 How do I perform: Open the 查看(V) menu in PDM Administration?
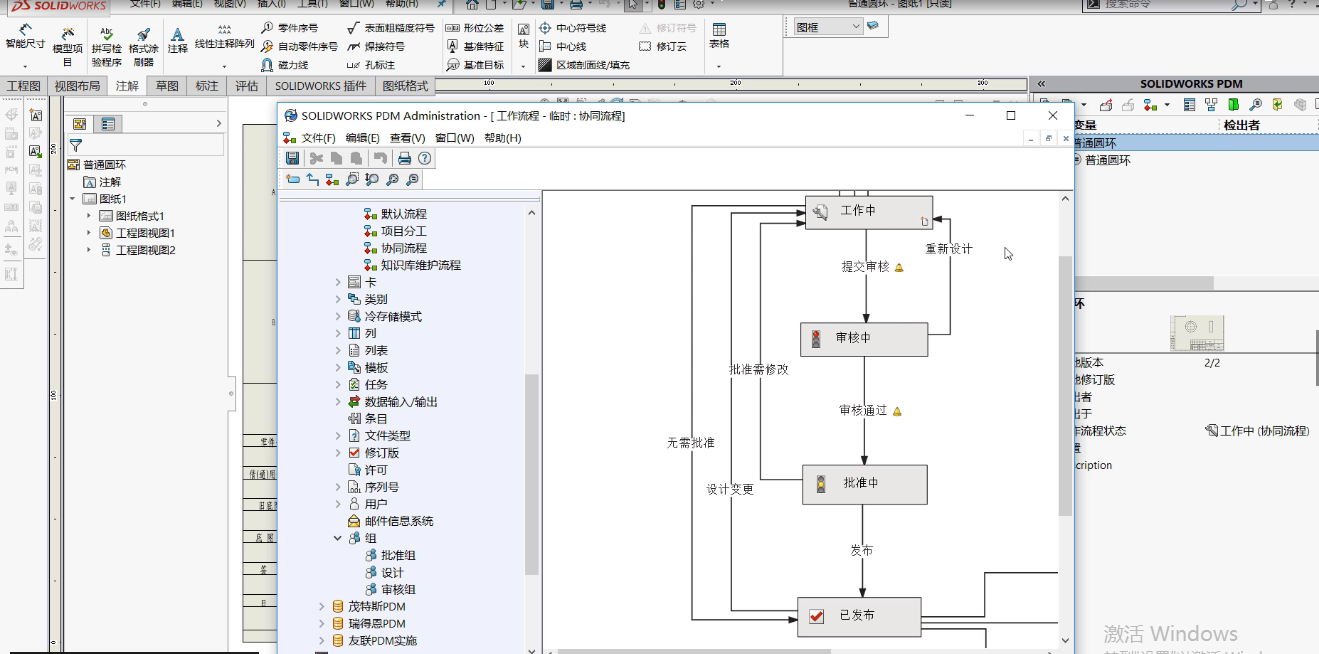407,138
